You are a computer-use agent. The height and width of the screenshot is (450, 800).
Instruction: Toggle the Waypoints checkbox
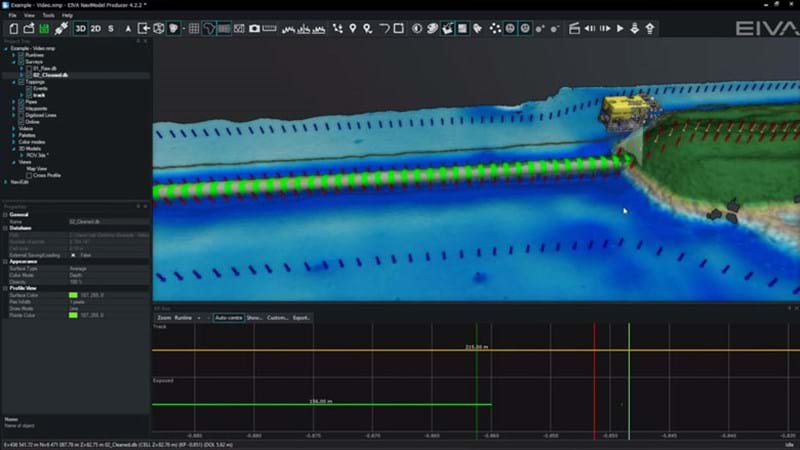(21, 109)
